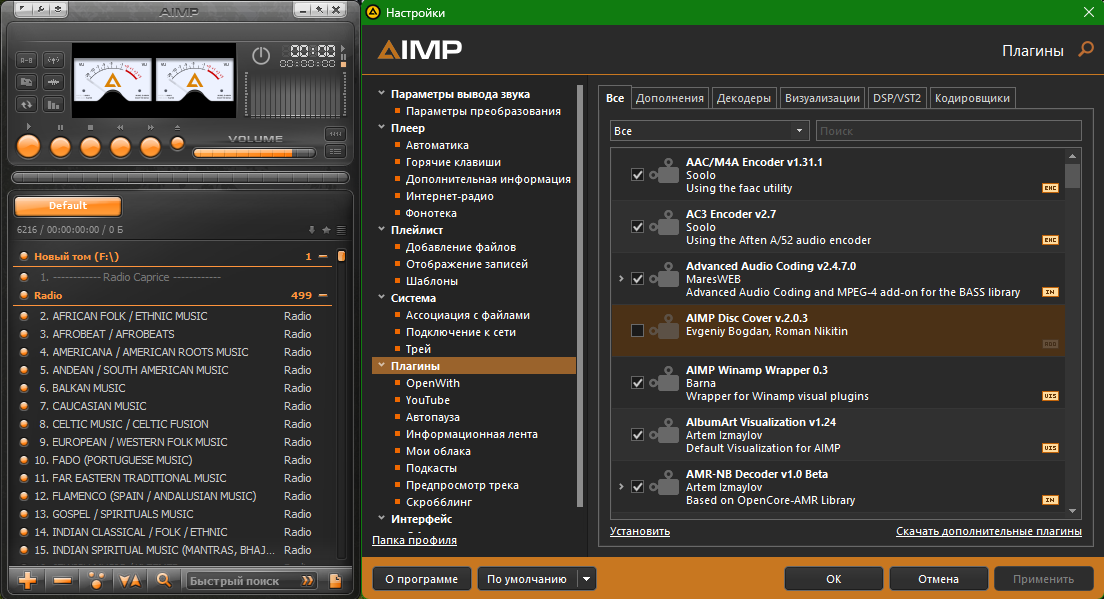This screenshot has height=599, width=1104.
Task: Click the minus icon in playlist toolbar
Action: [63, 581]
